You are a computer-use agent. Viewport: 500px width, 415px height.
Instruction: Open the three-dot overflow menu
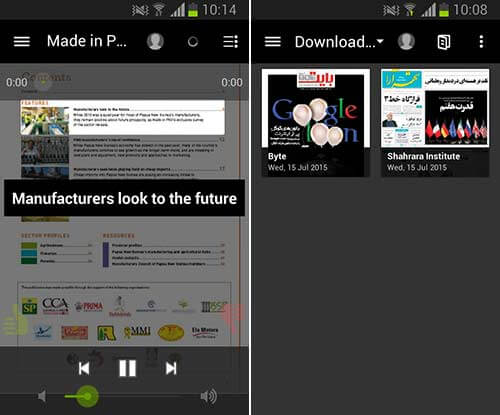(x=481, y=42)
